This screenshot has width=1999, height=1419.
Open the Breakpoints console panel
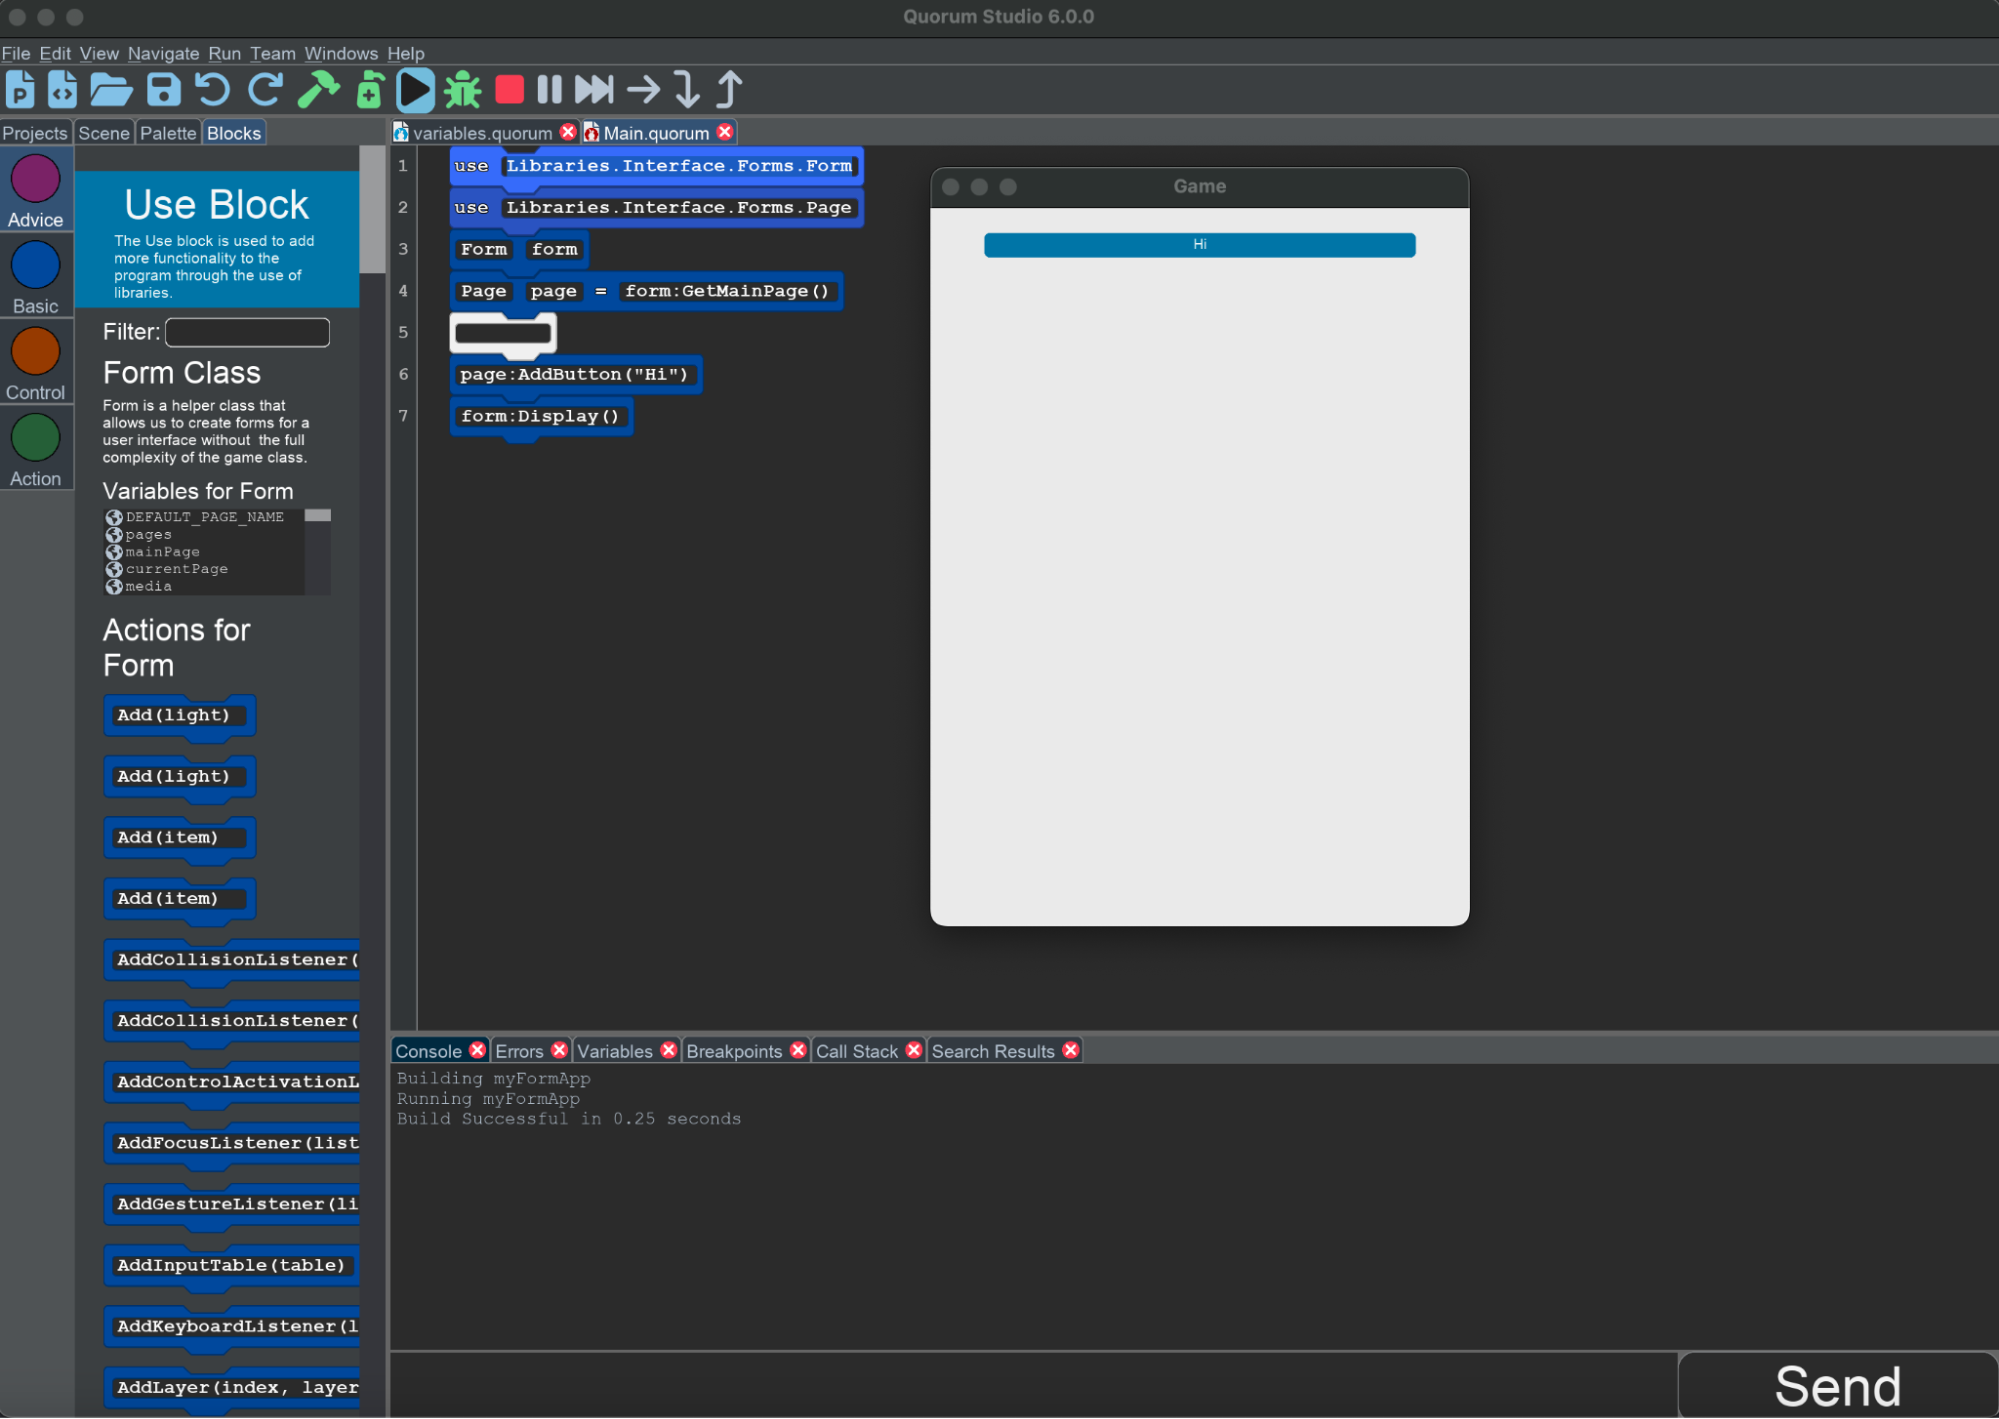click(x=742, y=1050)
